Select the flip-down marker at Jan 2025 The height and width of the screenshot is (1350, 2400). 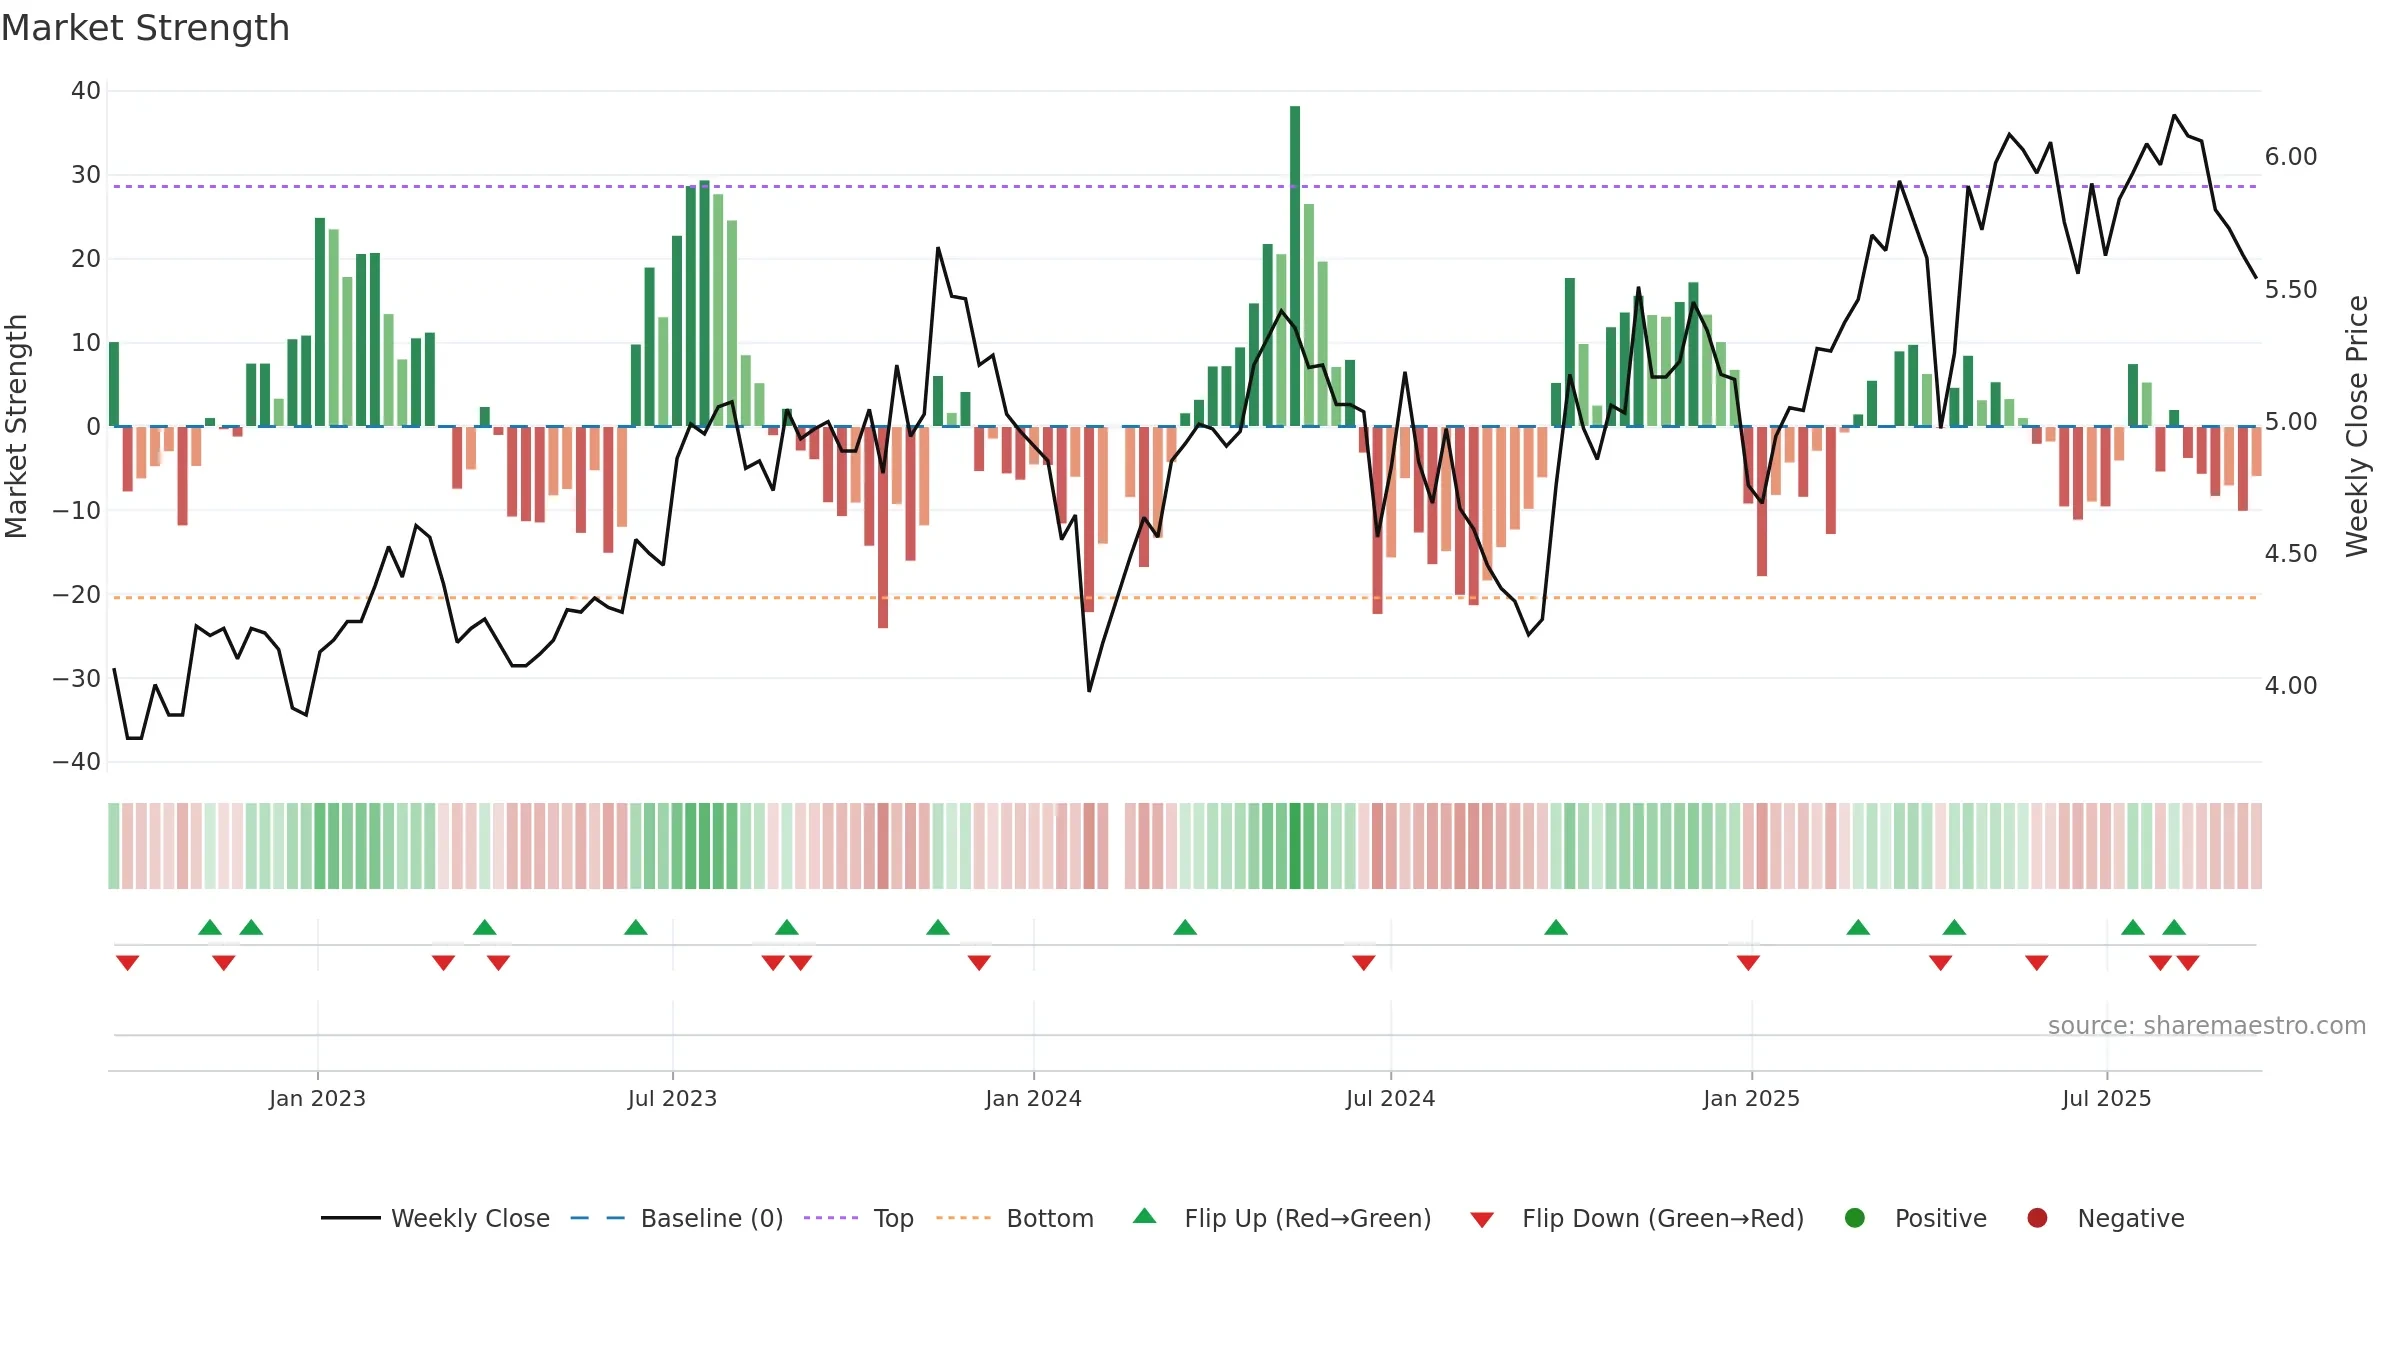click(1748, 962)
